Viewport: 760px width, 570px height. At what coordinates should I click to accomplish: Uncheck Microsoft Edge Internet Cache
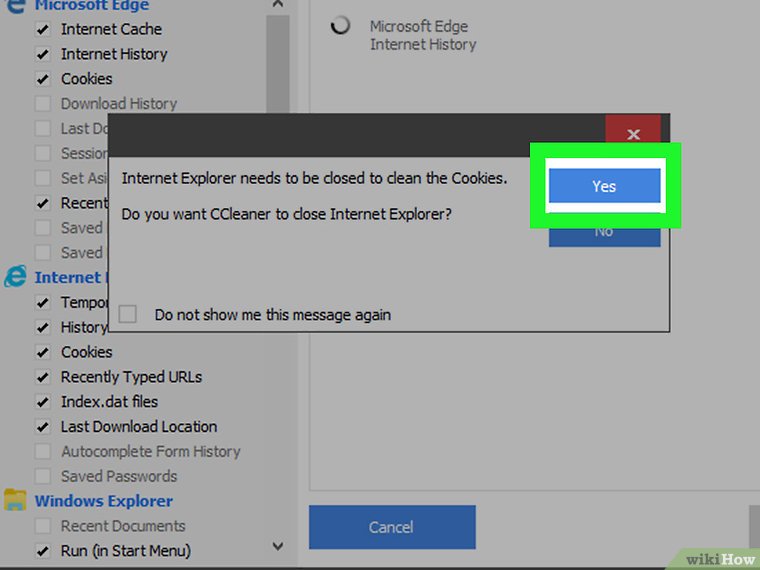43,29
